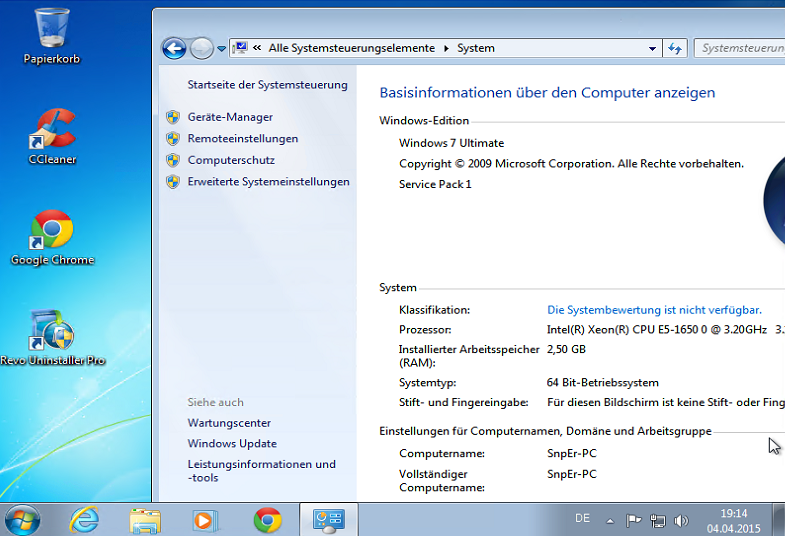The height and width of the screenshot is (536, 785).
Task: Click the volume speaker icon in the tray
Action: (681, 520)
